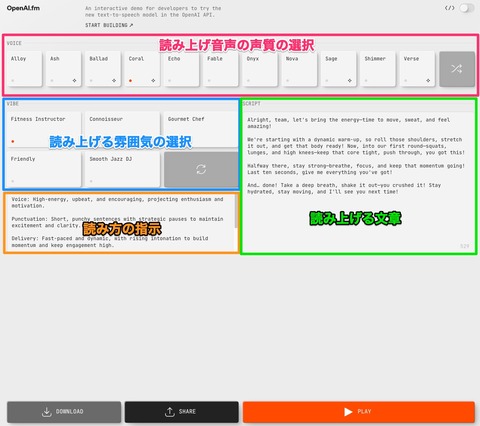Shuffle voices with the random button
This screenshot has height=426, width=480.
point(457,69)
